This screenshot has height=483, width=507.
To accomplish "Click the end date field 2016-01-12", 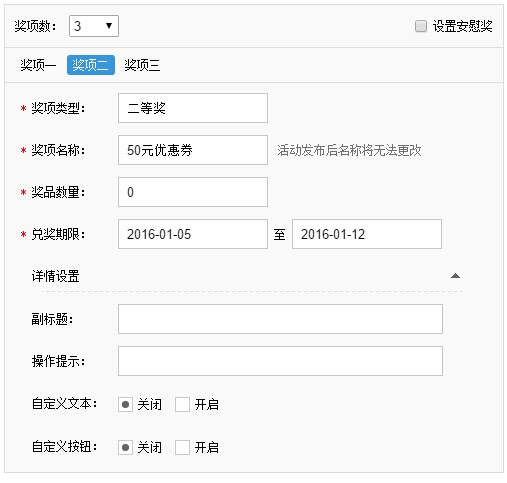I will (x=367, y=234).
